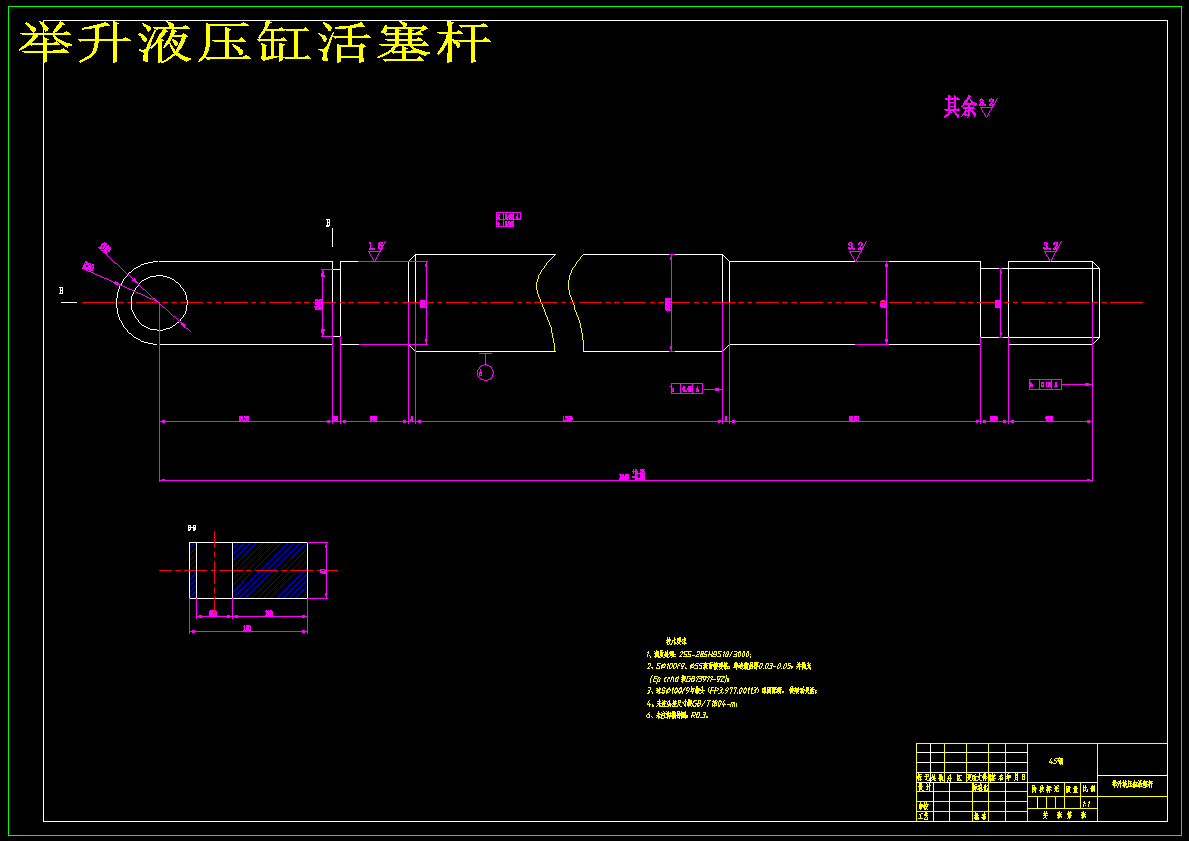Click the magenta 其余 roughness note
Viewport: 1189px width, 841px height.
[970, 107]
